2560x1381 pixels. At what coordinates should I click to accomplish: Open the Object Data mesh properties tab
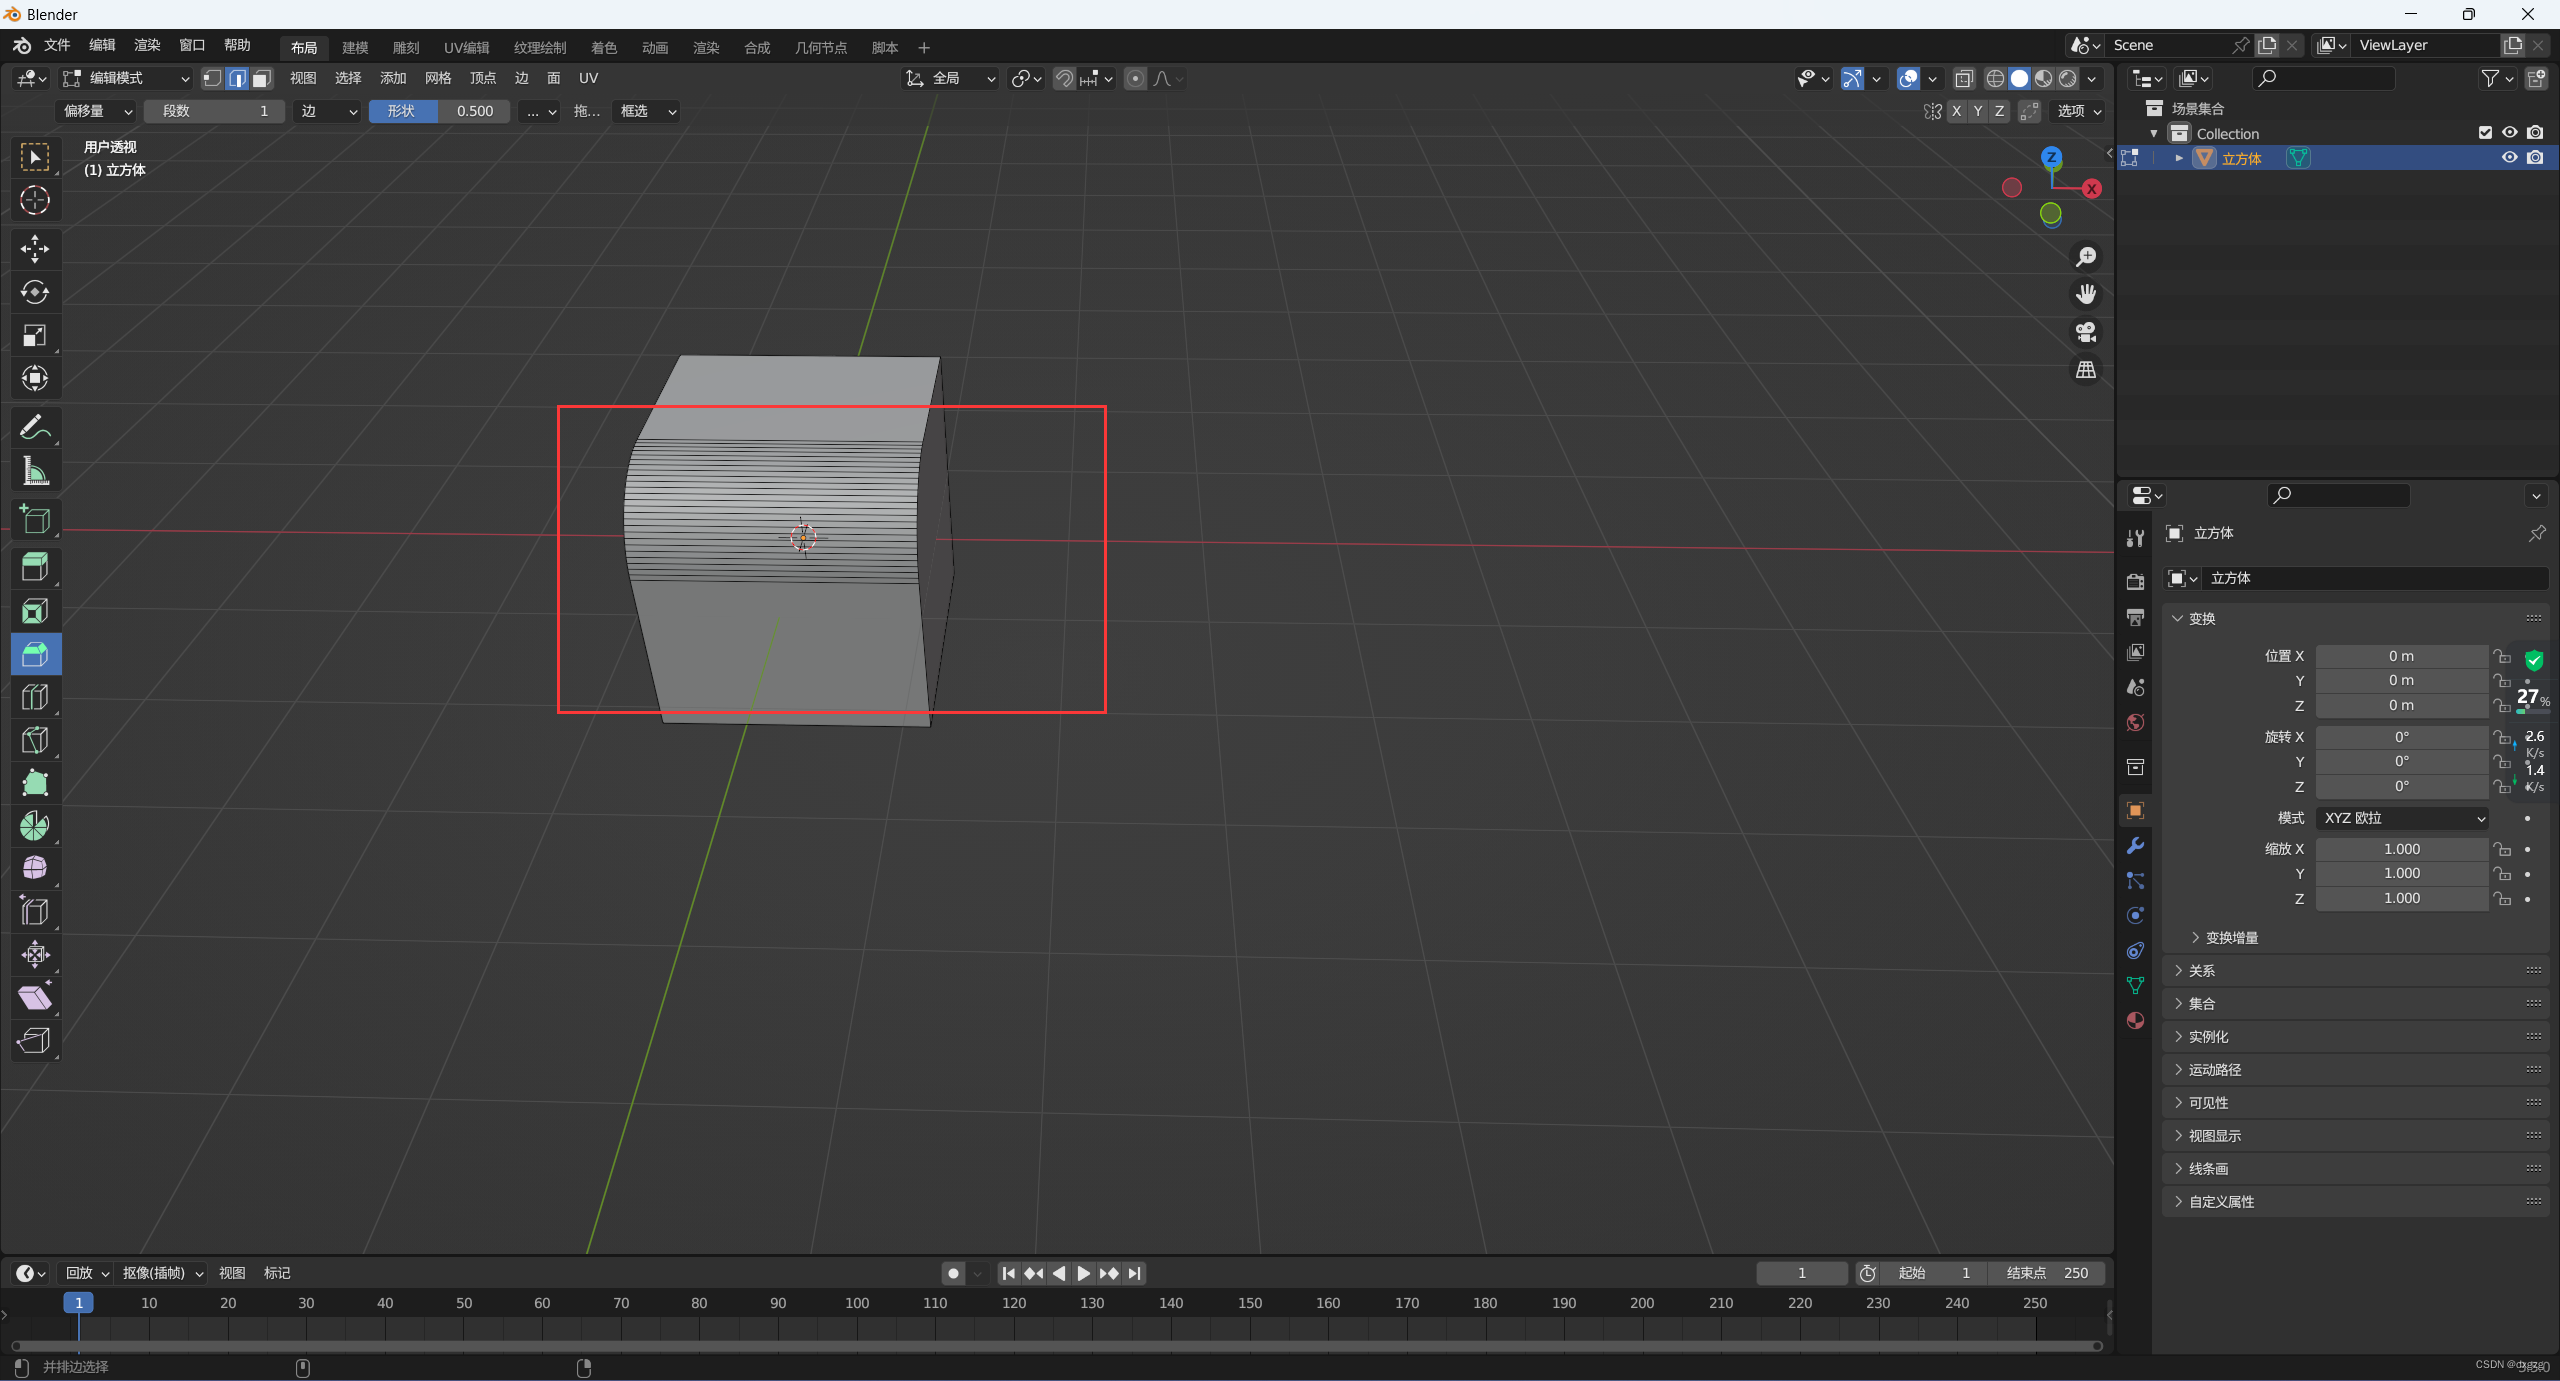coord(2135,985)
